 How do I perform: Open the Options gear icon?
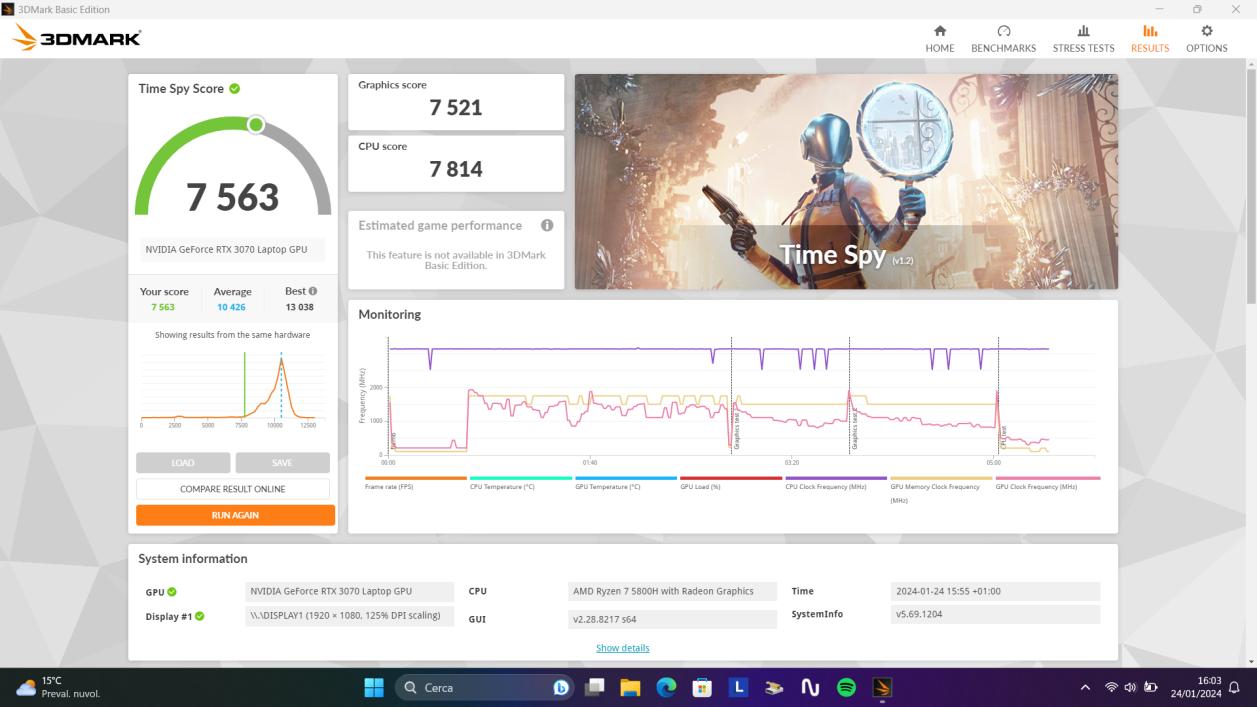[x=1207, y=32]
